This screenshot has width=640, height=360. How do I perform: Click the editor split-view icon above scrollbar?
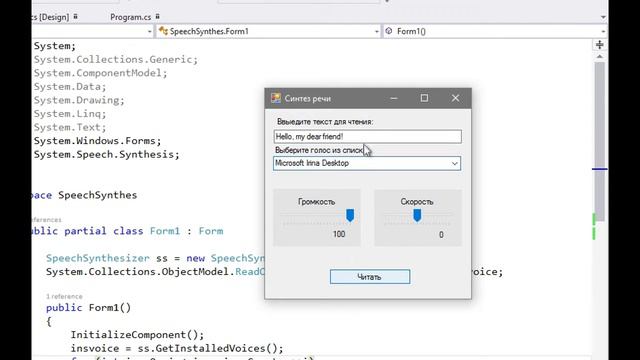(600, 45)
